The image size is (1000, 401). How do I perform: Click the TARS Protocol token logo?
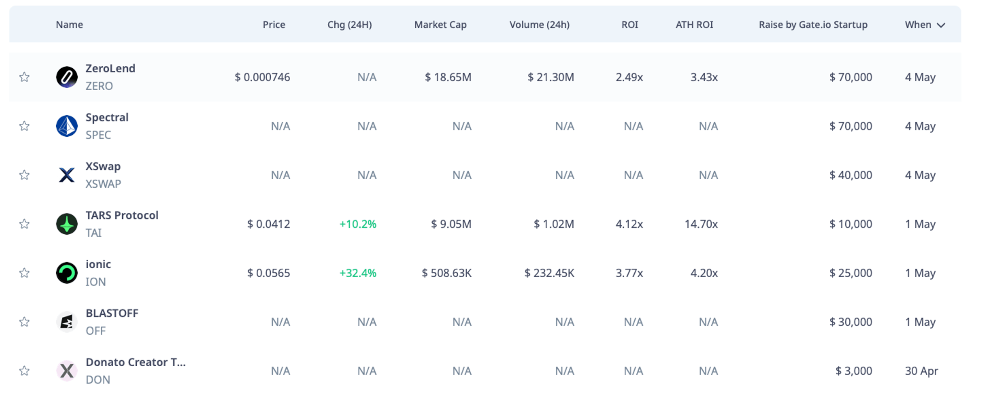pos(67,224)
